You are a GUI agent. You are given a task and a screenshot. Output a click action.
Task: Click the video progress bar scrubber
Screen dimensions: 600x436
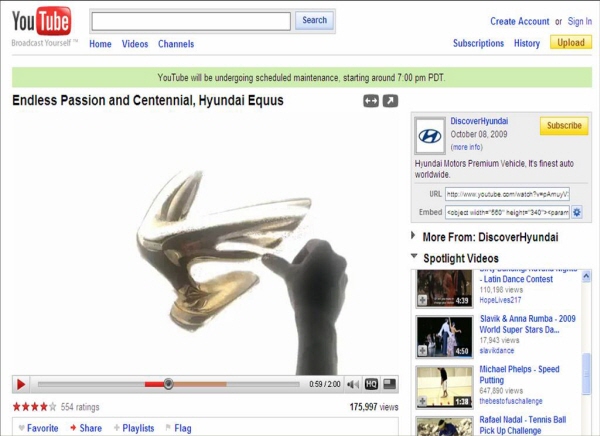click(x=168, y=384)
